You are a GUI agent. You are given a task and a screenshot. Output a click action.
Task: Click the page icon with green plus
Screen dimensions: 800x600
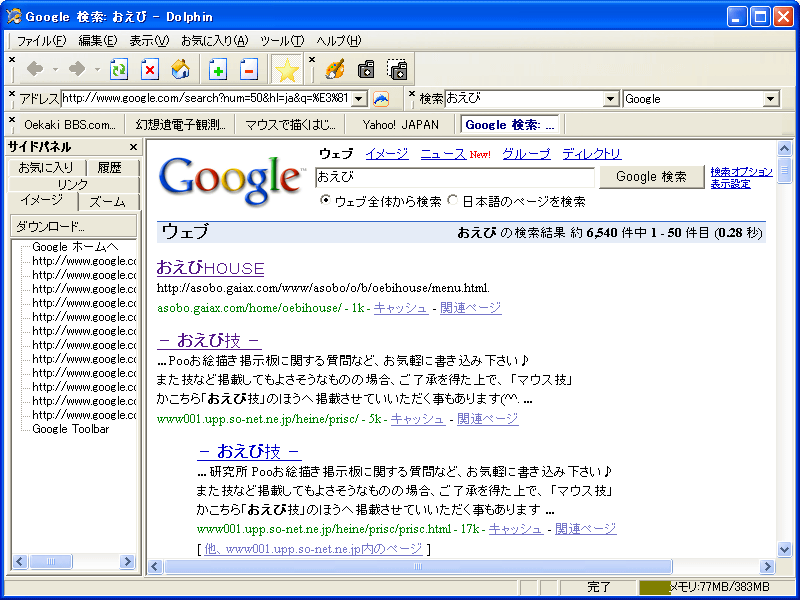218,69
